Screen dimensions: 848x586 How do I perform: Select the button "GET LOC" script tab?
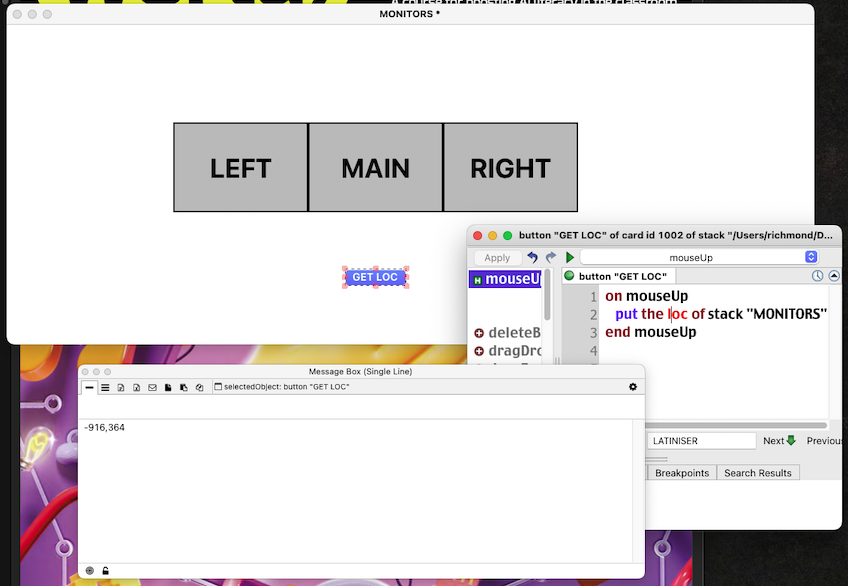click(619, 276)
